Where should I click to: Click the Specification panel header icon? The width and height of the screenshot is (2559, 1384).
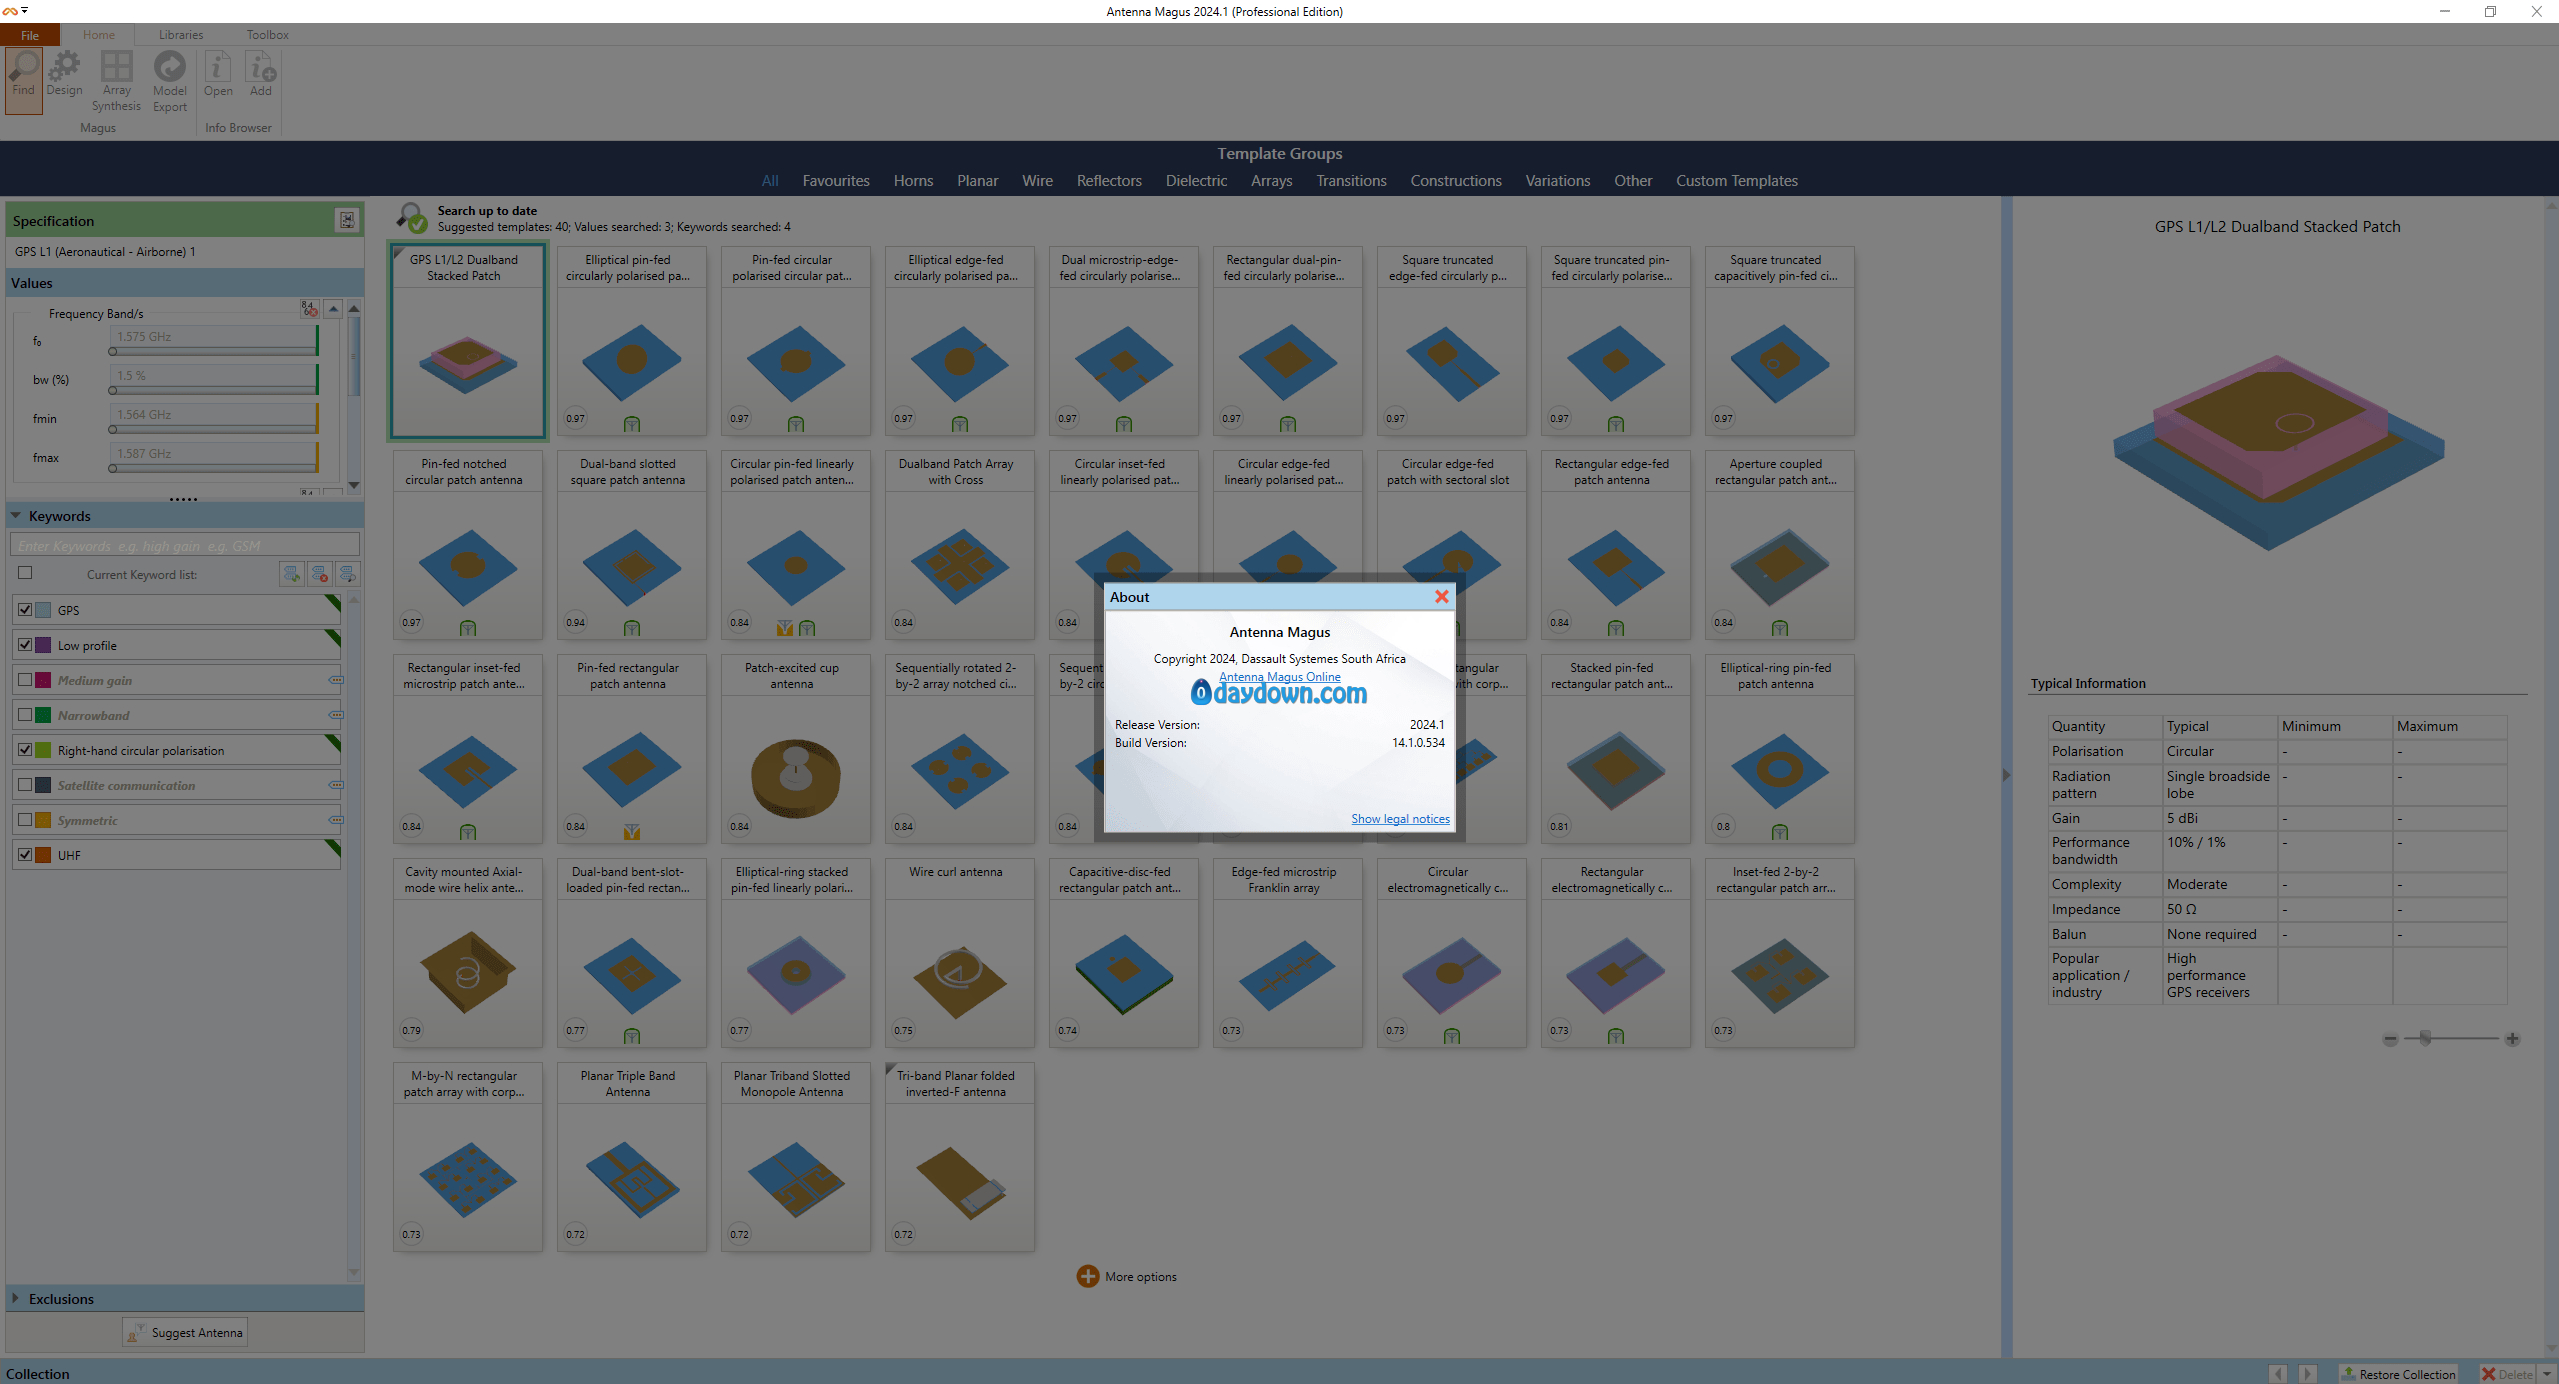coord(347,220)
